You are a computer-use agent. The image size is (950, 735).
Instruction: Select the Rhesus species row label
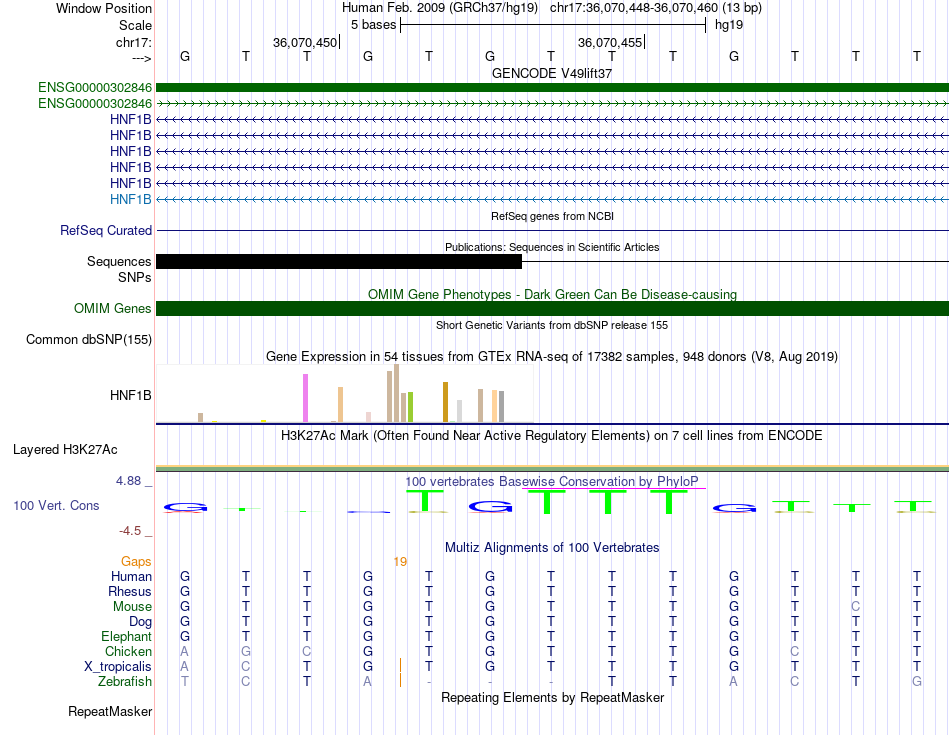pos(130,591)
